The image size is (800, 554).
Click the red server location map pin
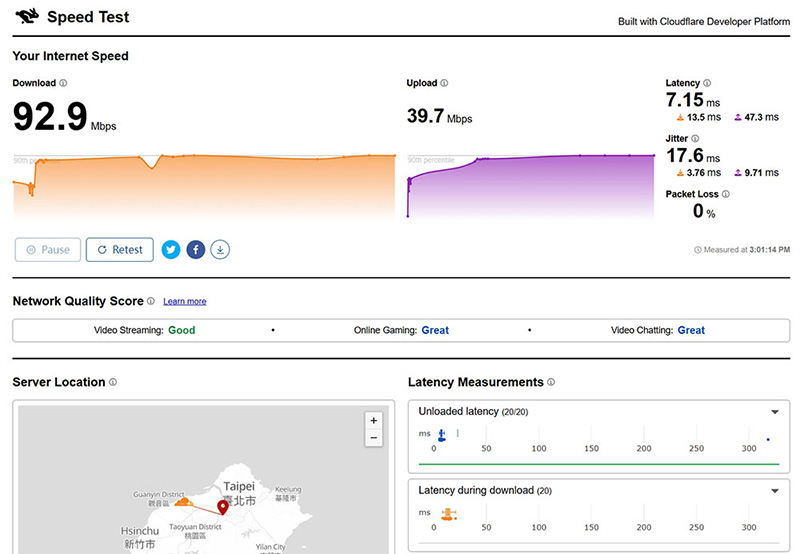point(223,507)
